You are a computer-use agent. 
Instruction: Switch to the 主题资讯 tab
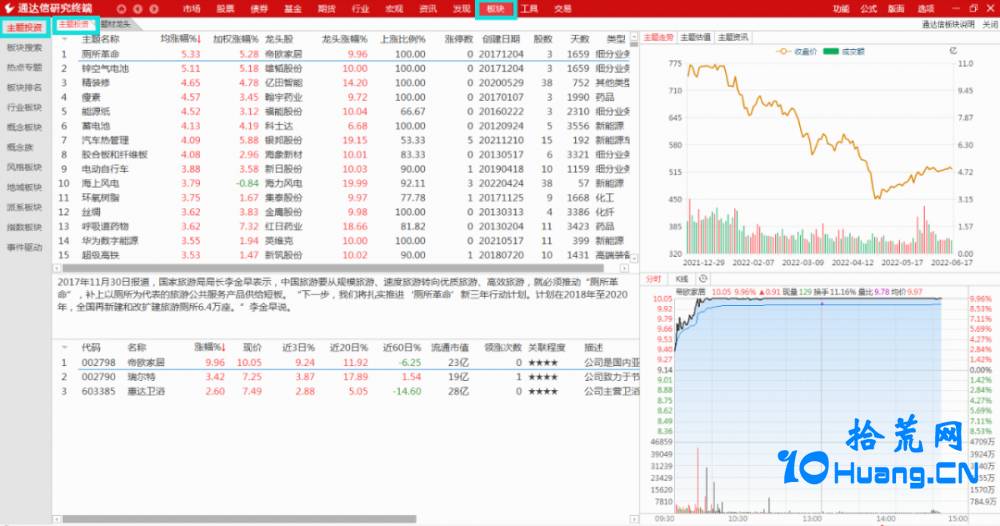[733, 38]
